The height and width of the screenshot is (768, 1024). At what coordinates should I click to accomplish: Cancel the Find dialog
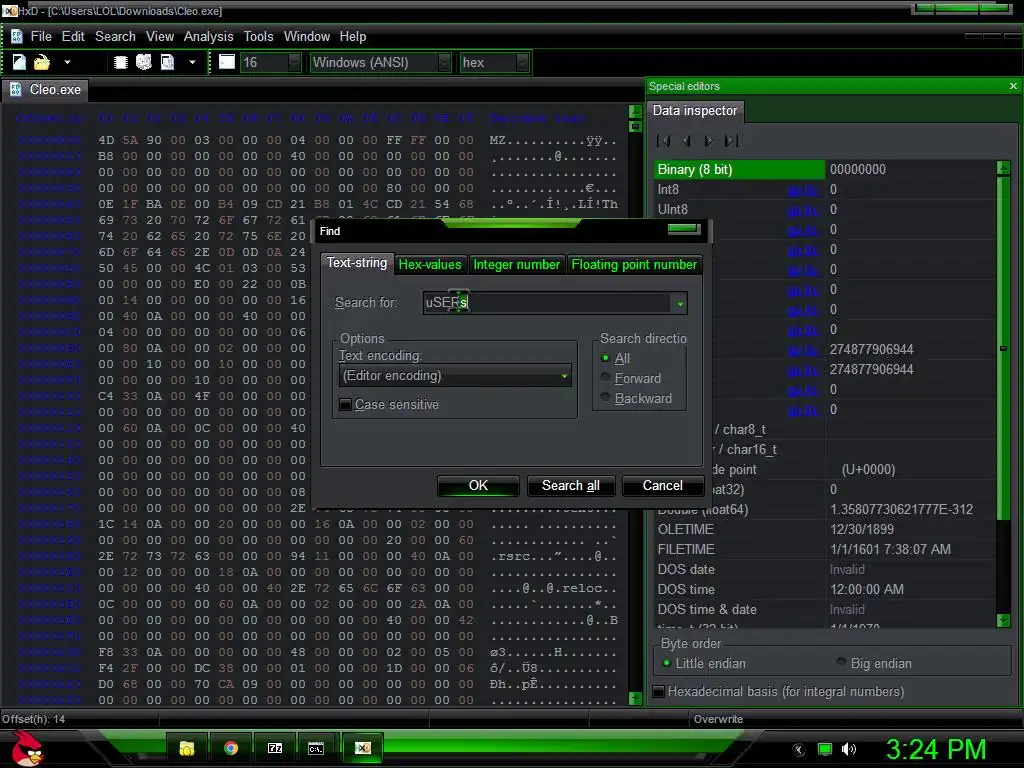tap(663, 486)
